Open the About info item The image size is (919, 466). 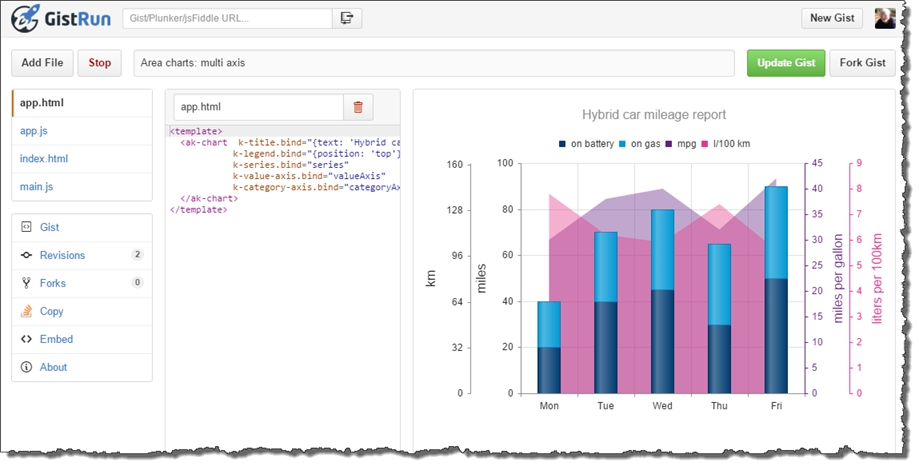coord(53,367)
